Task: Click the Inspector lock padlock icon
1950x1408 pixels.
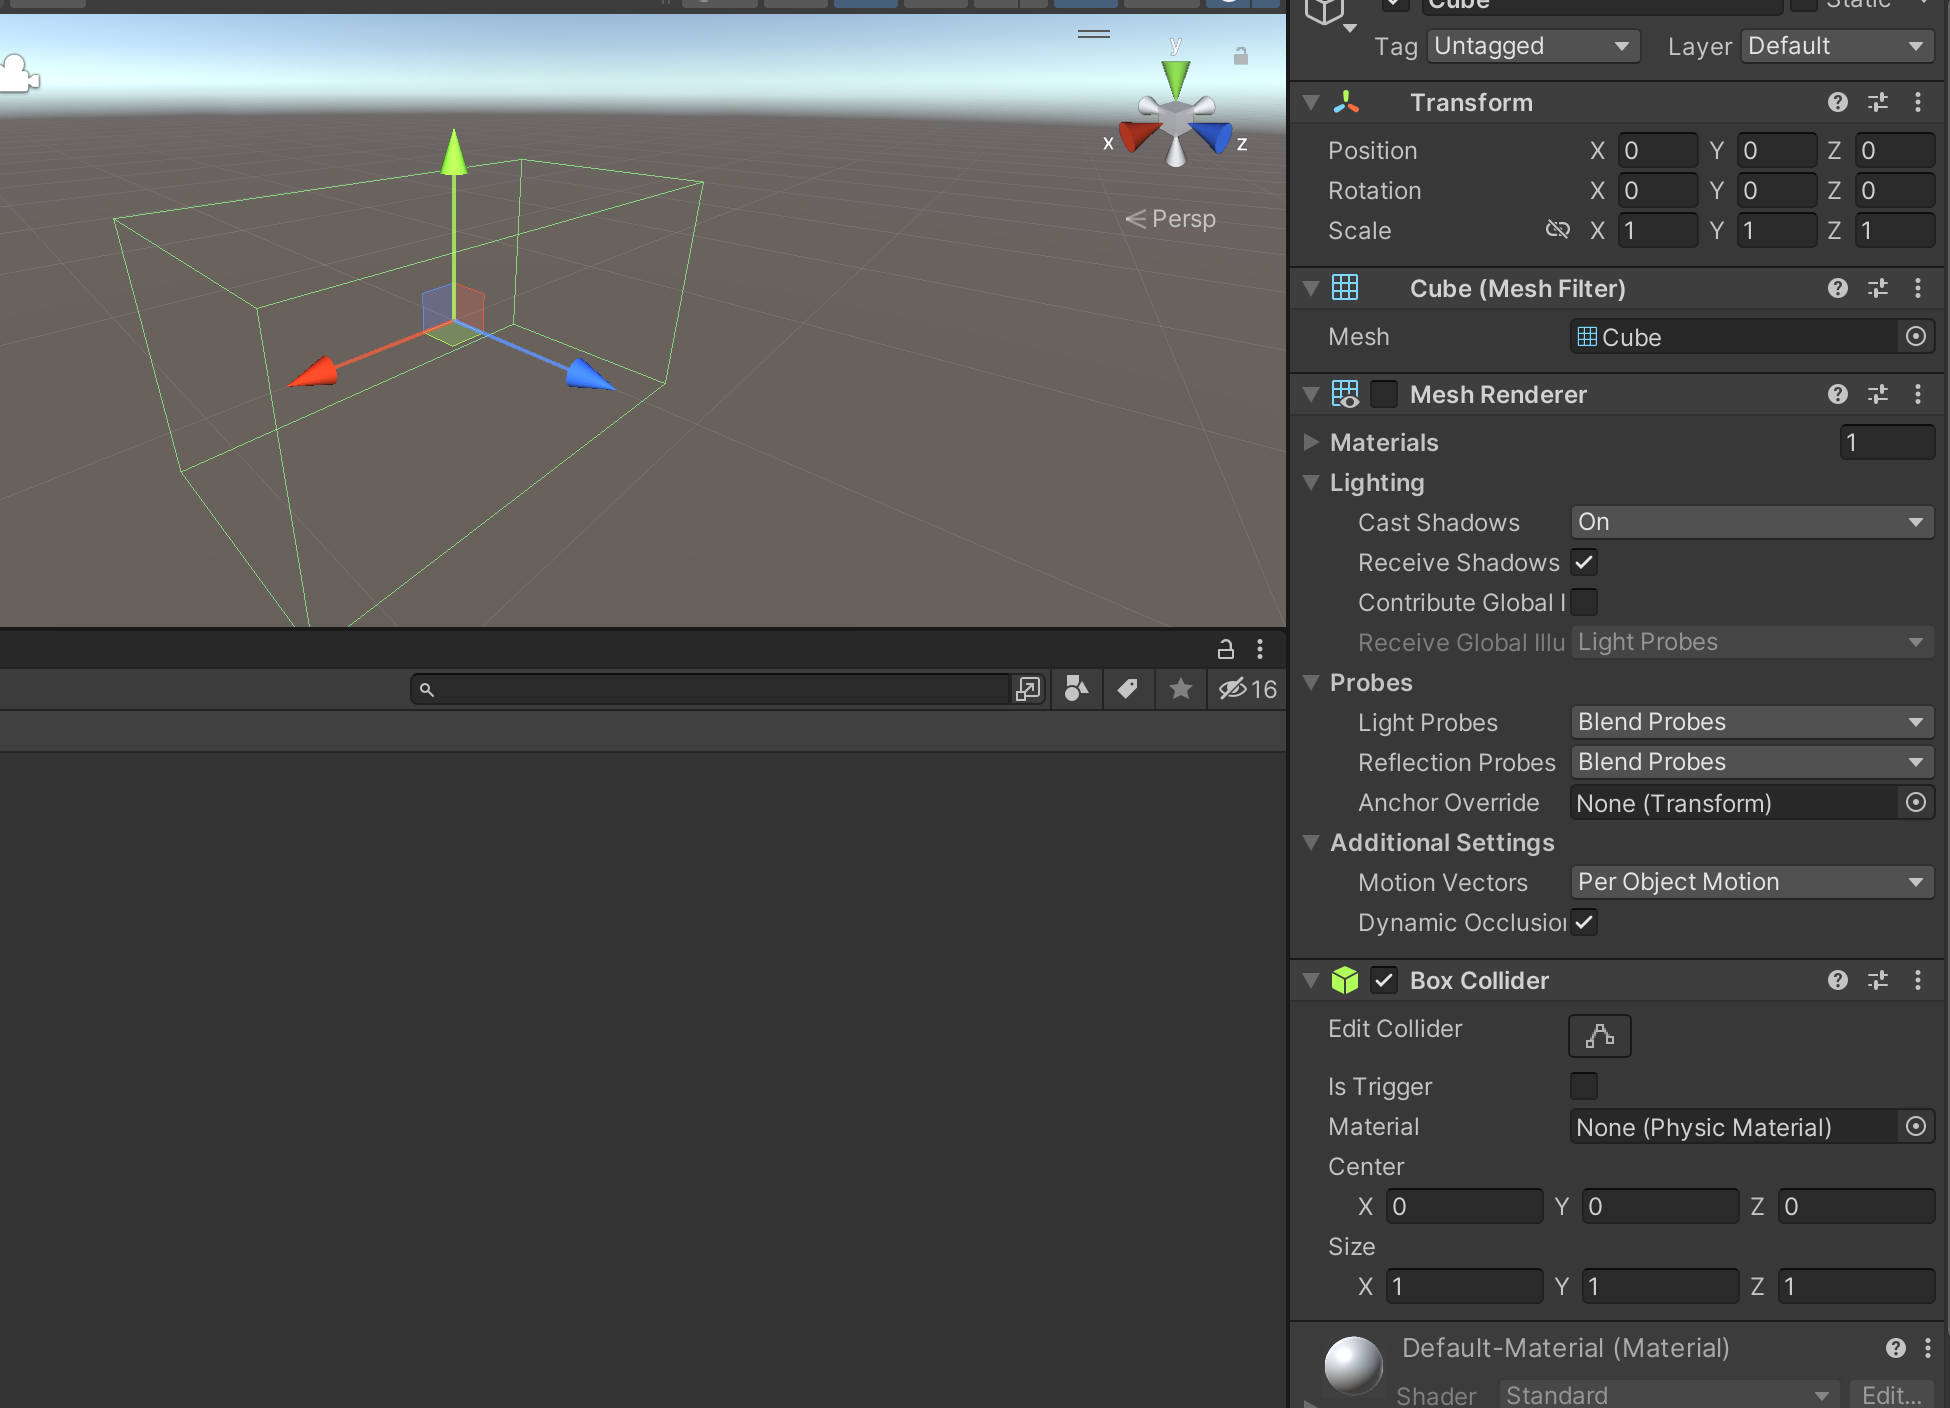Action: pos(1225,648)
